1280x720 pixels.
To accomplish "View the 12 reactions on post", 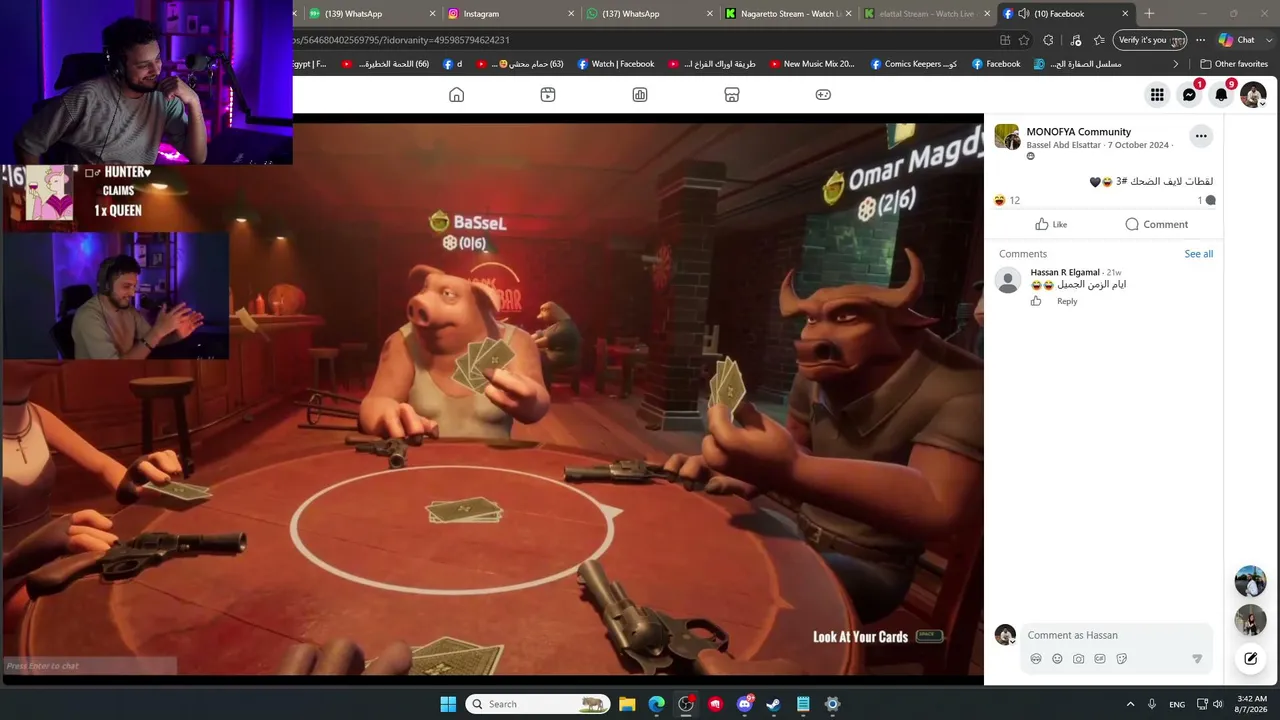I will (x=1007, y=200).
